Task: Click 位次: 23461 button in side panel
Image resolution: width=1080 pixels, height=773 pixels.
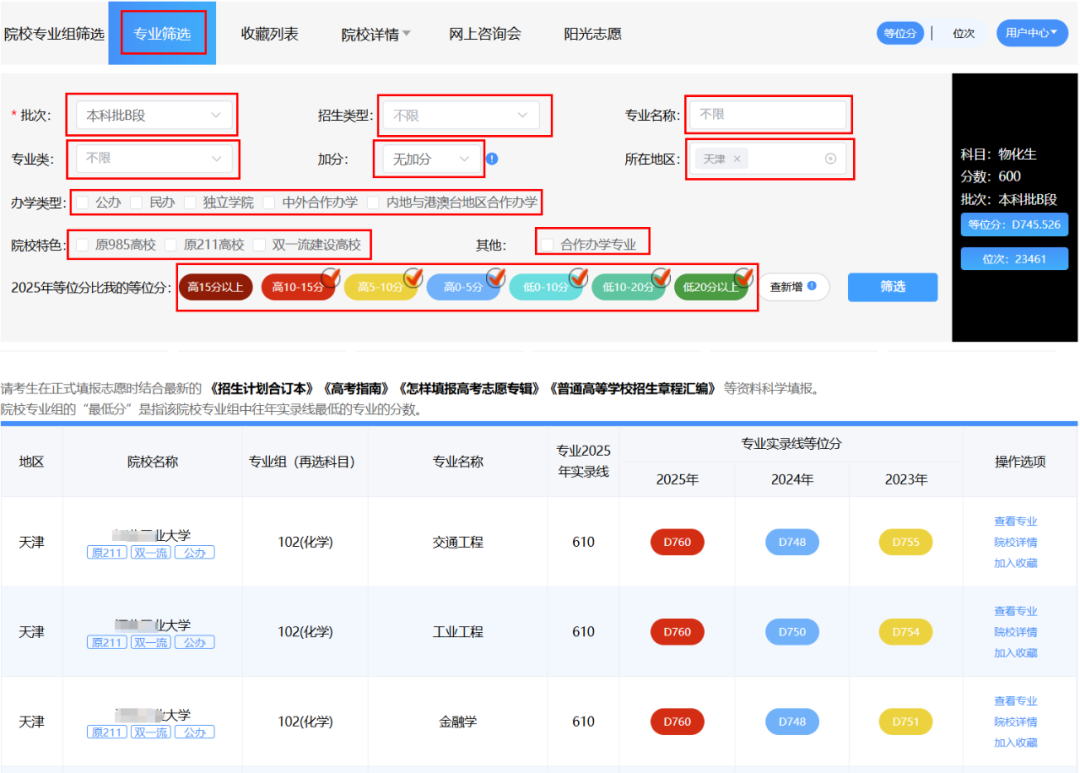Action: (1015, 259)
